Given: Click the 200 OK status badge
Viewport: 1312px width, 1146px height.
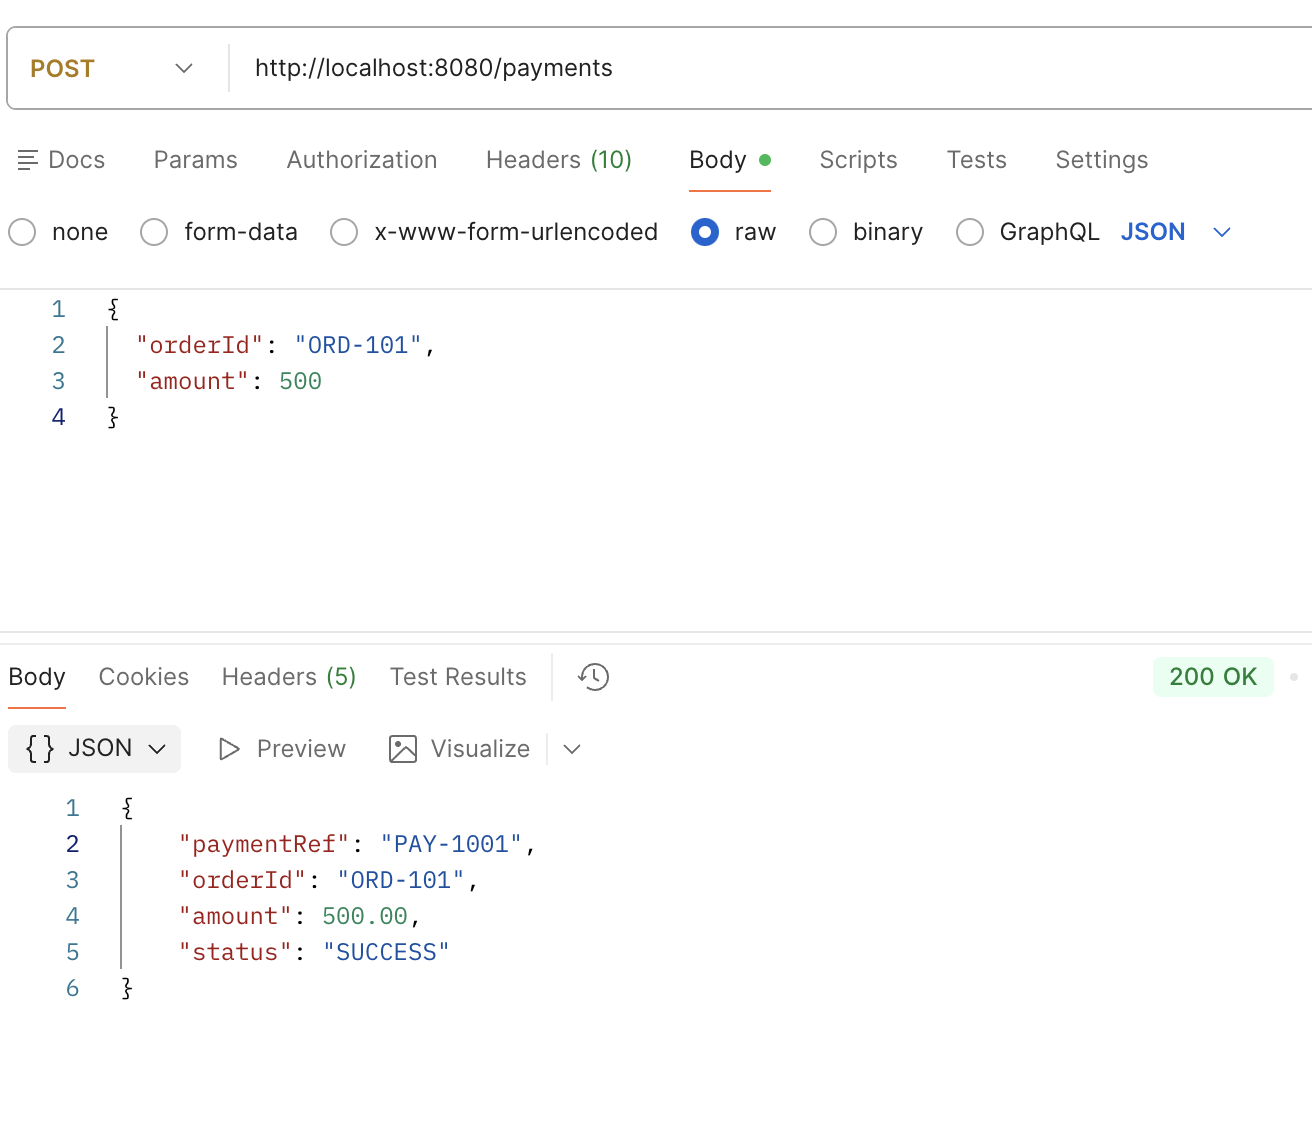Looking at the screenshot, I should [1212, 677].
